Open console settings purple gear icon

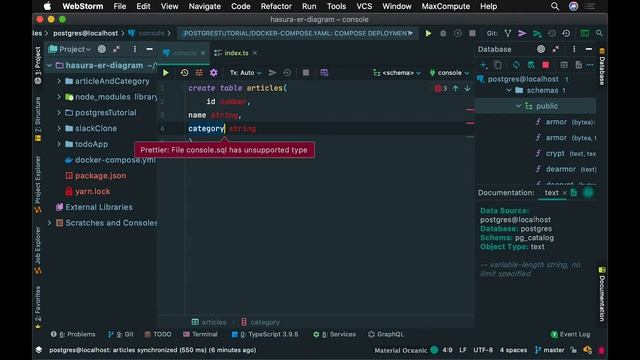click(213, 73)
